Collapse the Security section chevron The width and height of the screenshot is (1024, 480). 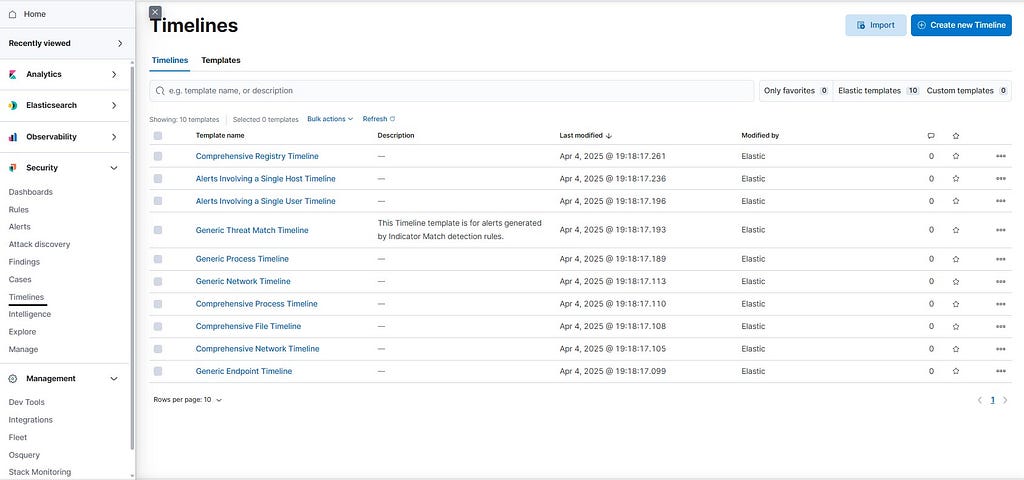[114, 168]
